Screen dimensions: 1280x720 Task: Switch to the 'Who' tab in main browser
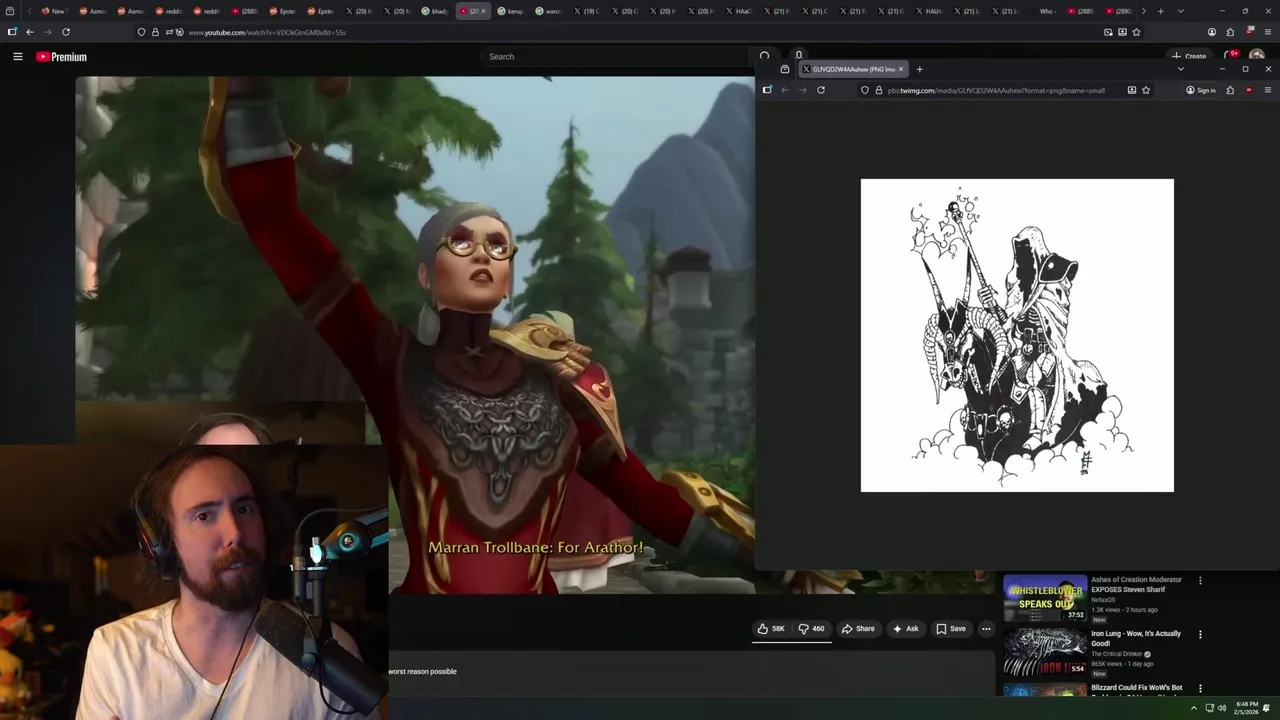pos(1043,11)
